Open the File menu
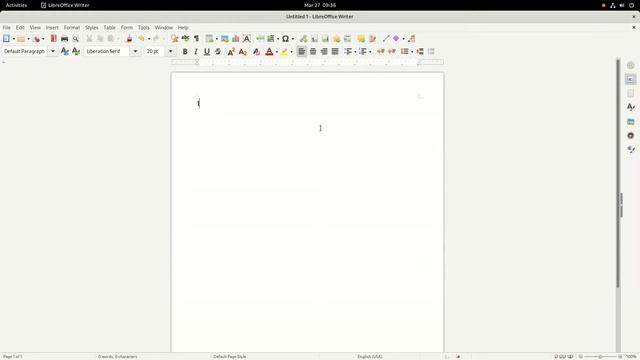The image size is (640, 360). (7, 27)
